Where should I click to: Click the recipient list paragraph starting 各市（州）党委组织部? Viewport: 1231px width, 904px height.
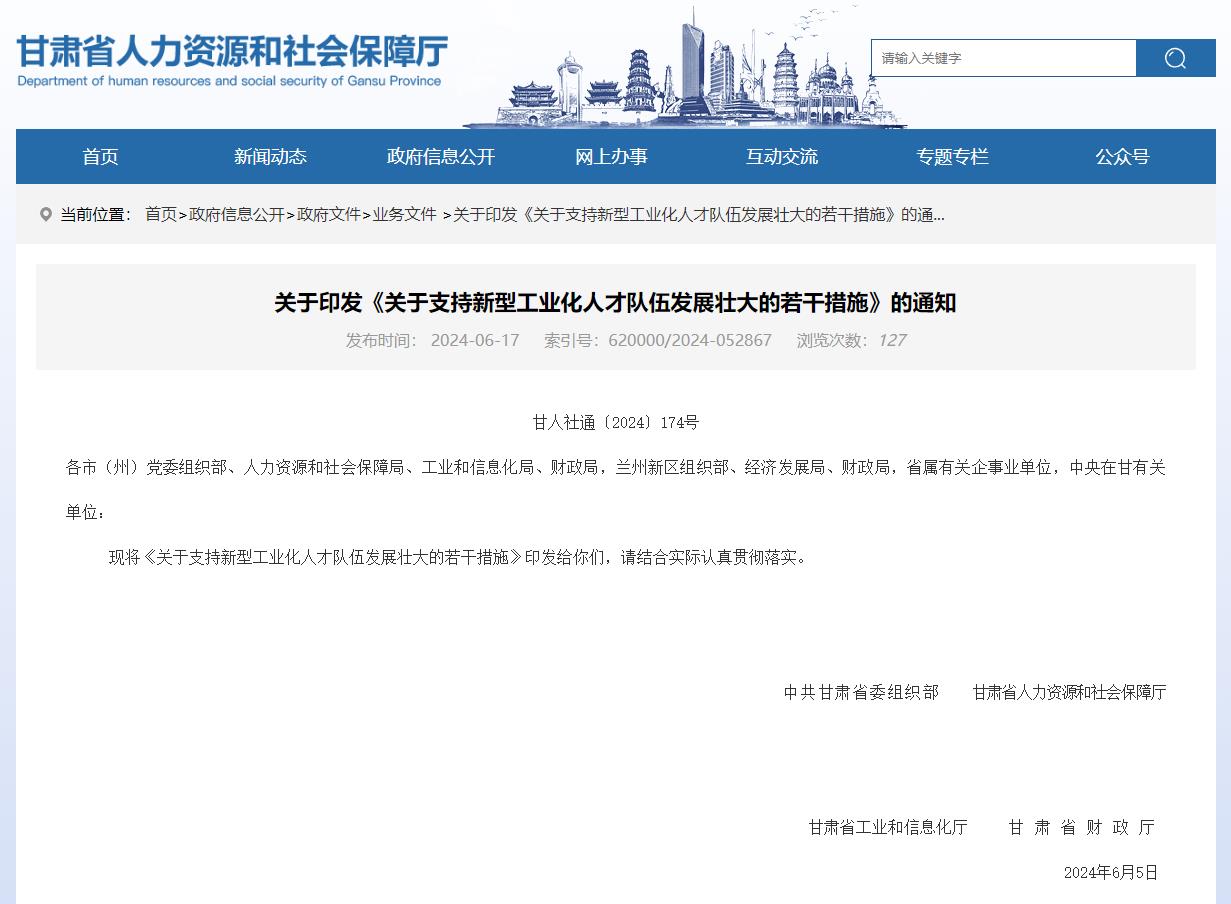[x=615, y=489]
